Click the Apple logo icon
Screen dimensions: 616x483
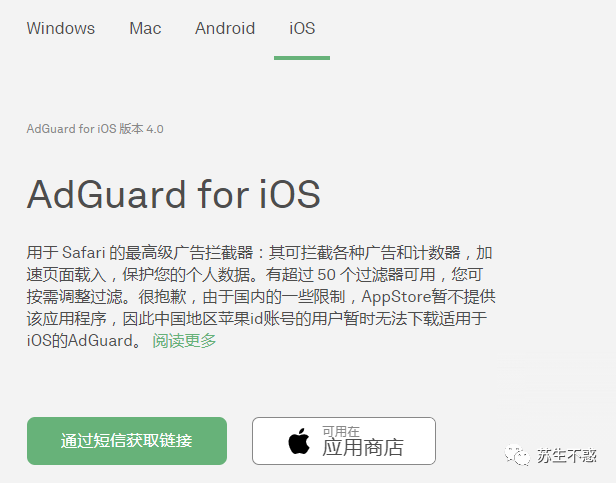(299, 441)
